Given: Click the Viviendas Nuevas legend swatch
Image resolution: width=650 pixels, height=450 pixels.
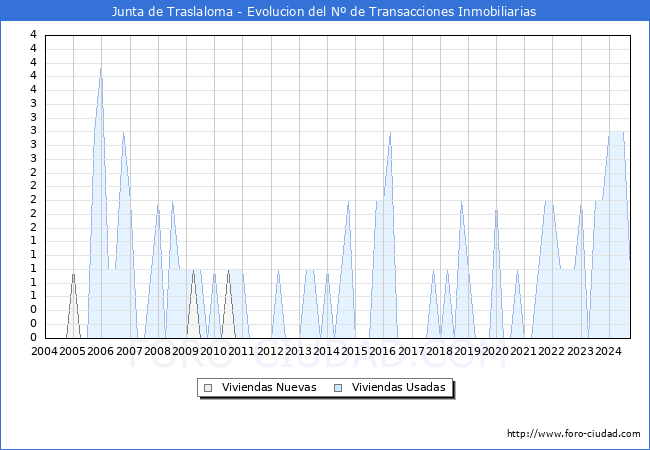Looking at the screenshot, I should coord(208,388).
